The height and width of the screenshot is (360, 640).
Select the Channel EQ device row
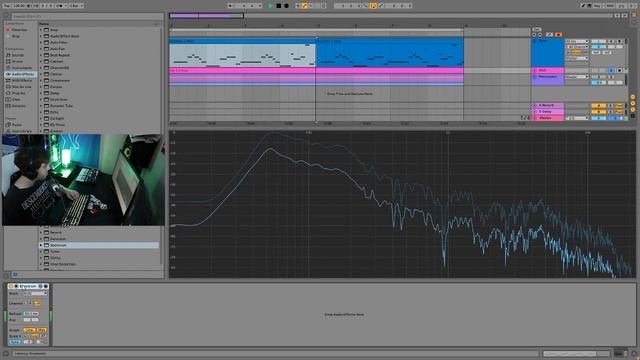point(99,68)
